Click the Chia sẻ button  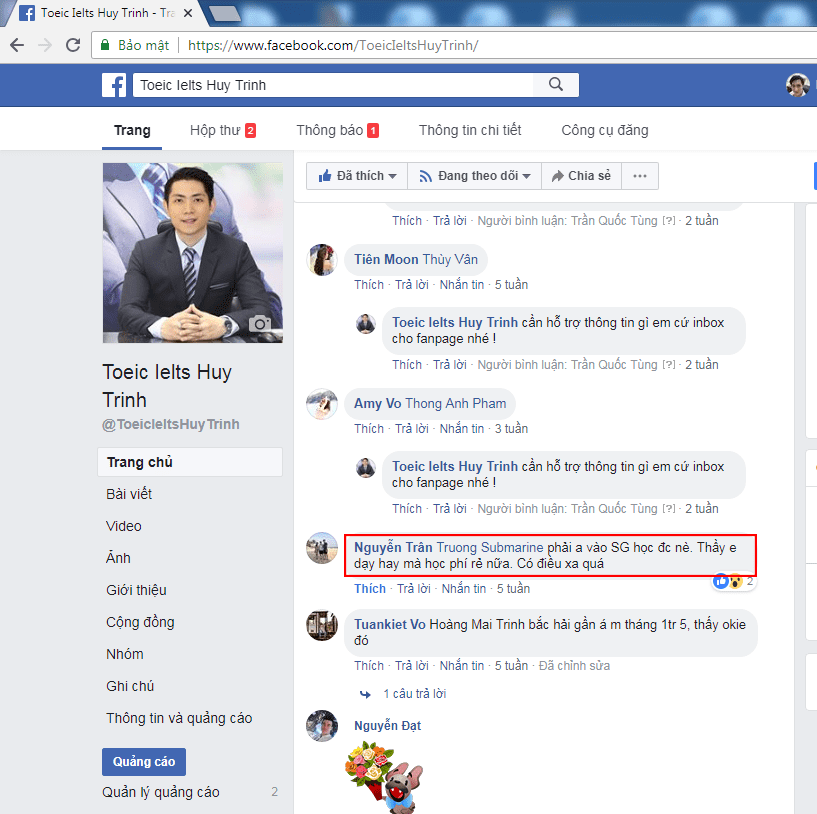point(581,176)
